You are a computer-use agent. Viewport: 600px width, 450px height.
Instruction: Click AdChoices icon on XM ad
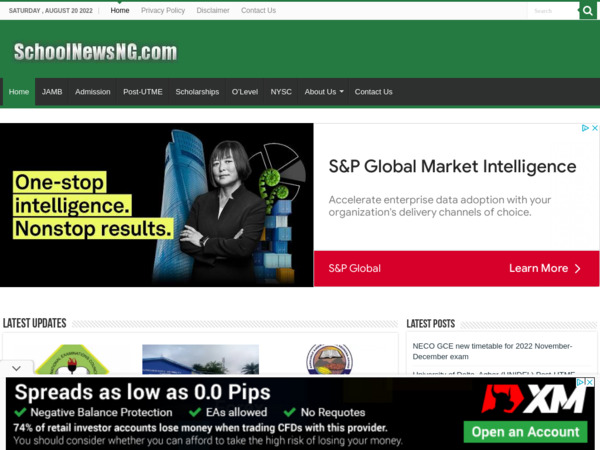click(x=580, y=382)
